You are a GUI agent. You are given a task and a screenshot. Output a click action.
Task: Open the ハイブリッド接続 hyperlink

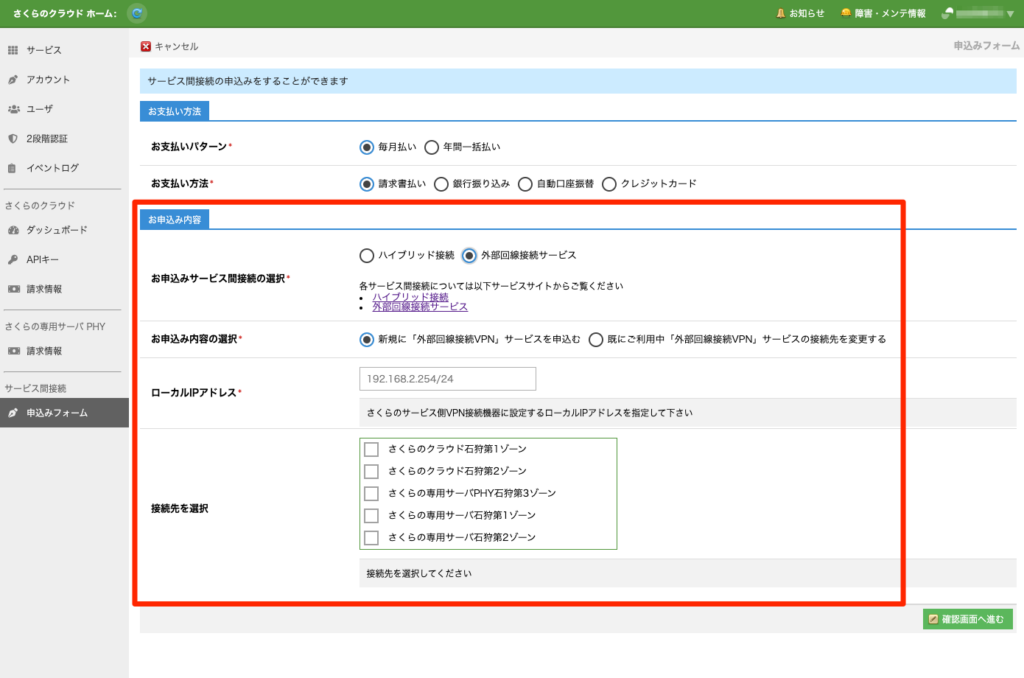[410, 297]
